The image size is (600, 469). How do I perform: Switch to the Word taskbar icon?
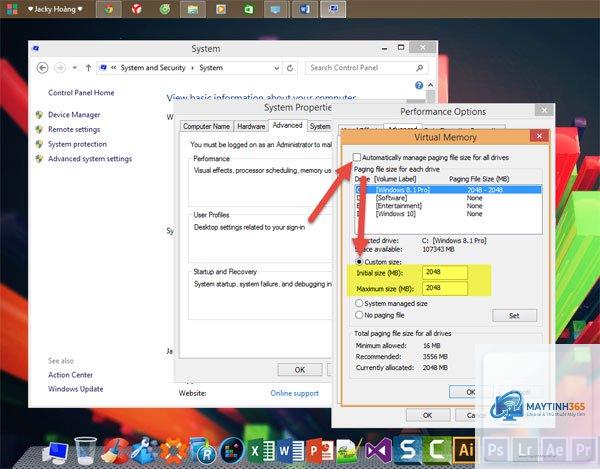(x=305, y=9)
